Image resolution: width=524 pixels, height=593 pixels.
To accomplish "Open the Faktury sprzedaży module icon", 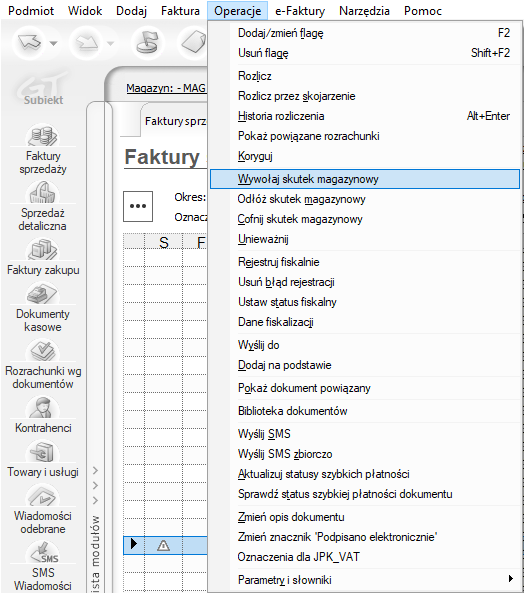I will 43,135.
